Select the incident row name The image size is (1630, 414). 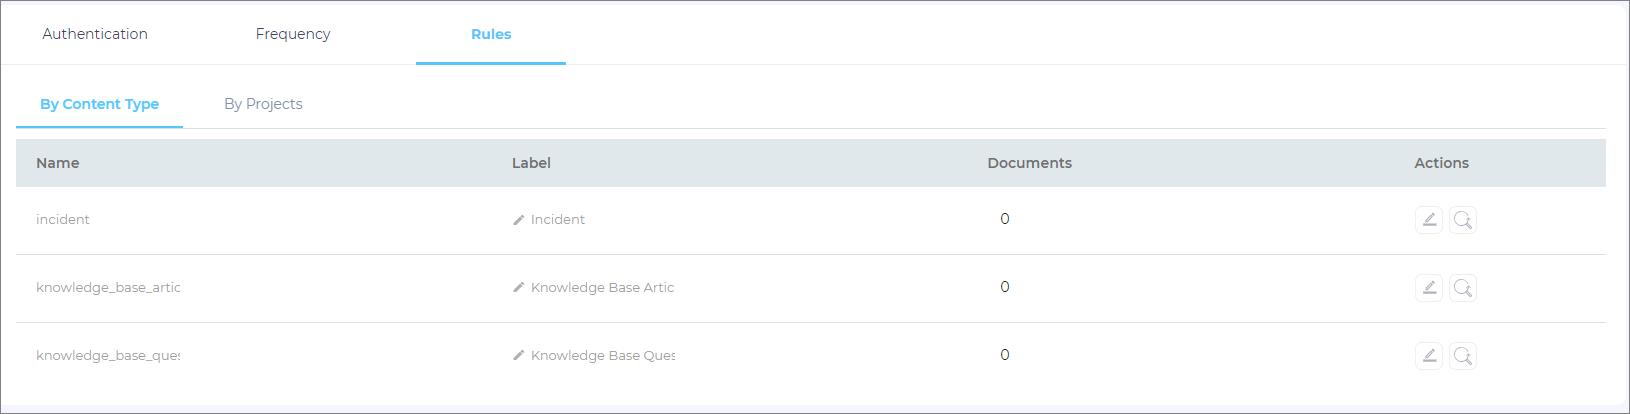pyautogui.click(x=63, y=220)
